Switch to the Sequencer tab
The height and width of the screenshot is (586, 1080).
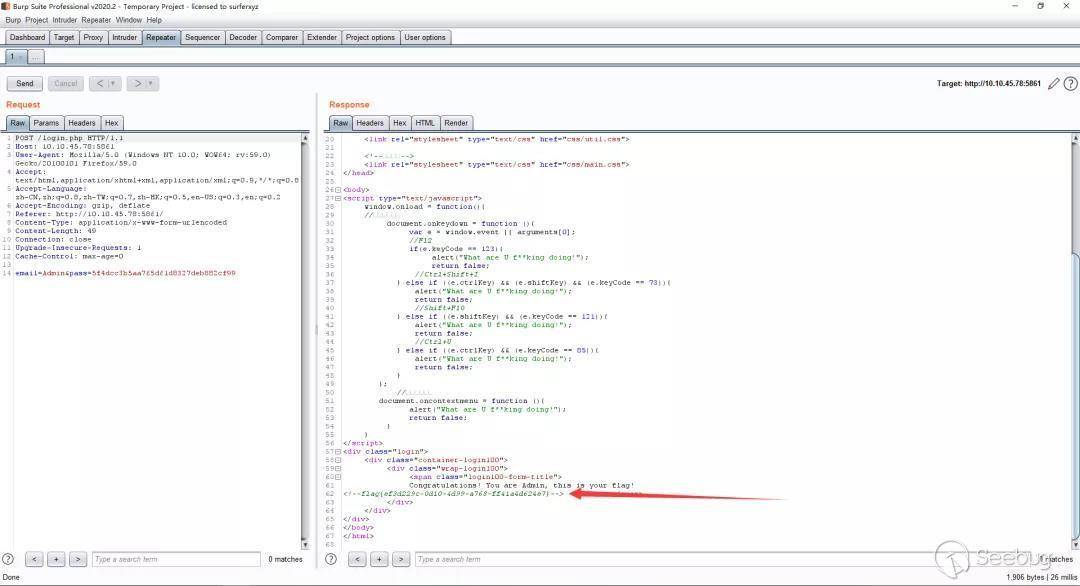tap(202, 37)
